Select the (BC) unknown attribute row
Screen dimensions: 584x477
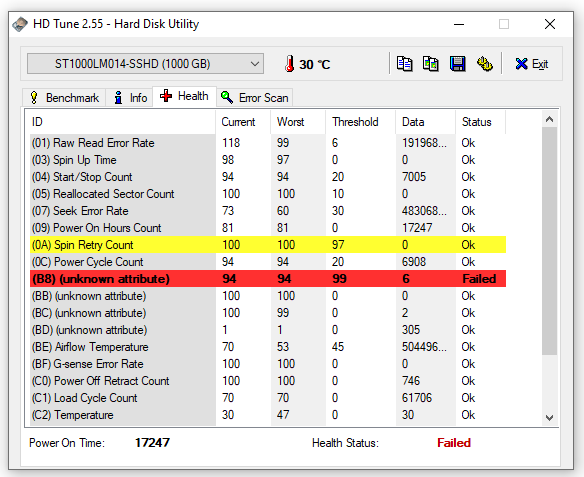click(268, 313)
